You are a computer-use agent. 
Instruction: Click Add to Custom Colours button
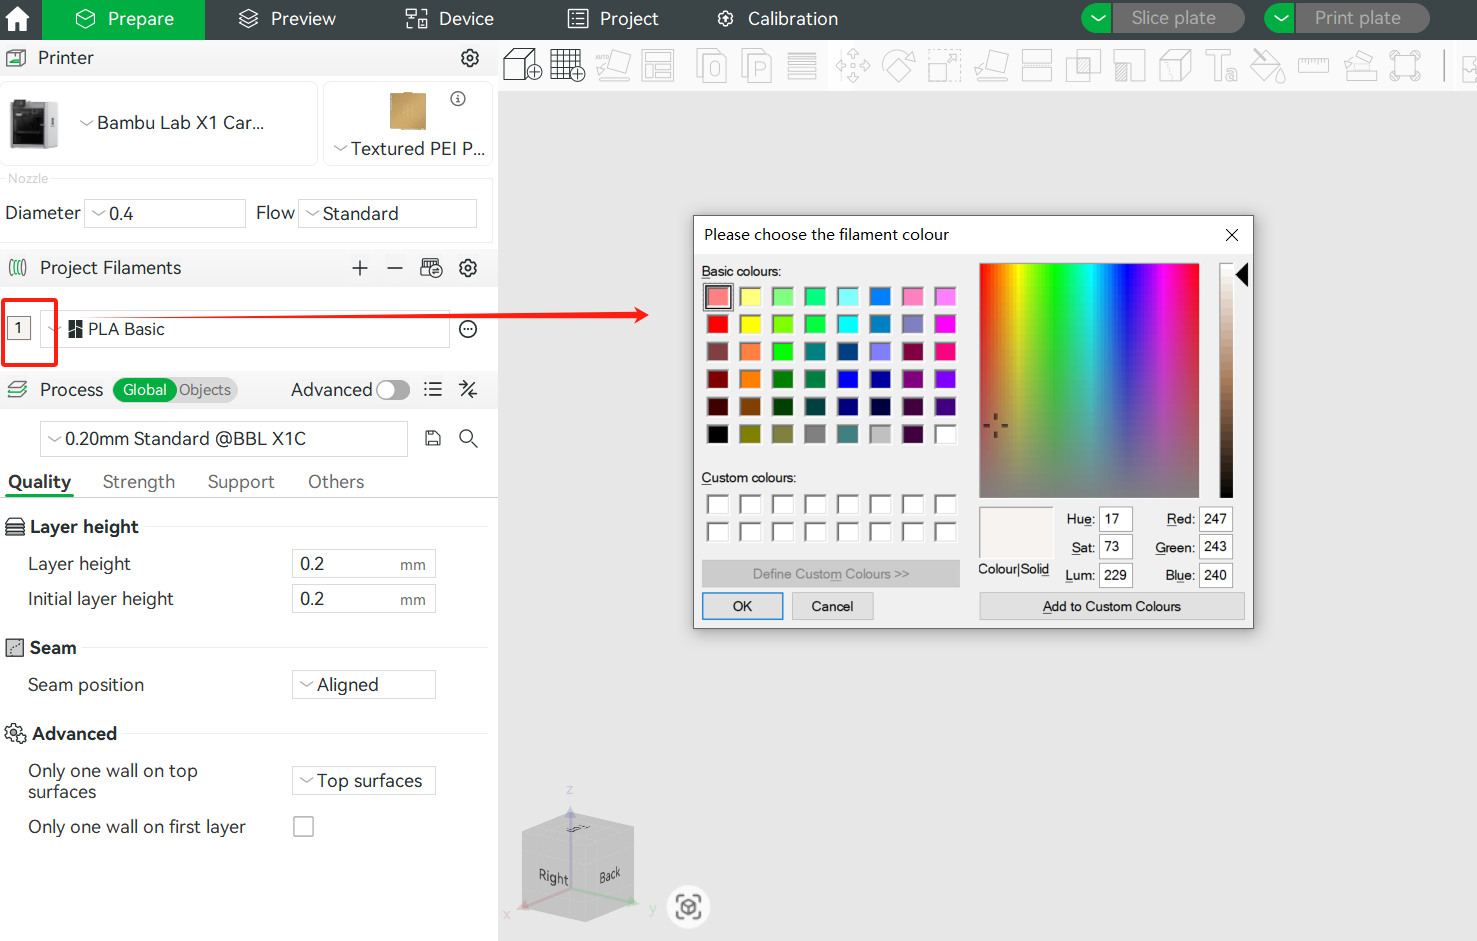[1111, 606]
